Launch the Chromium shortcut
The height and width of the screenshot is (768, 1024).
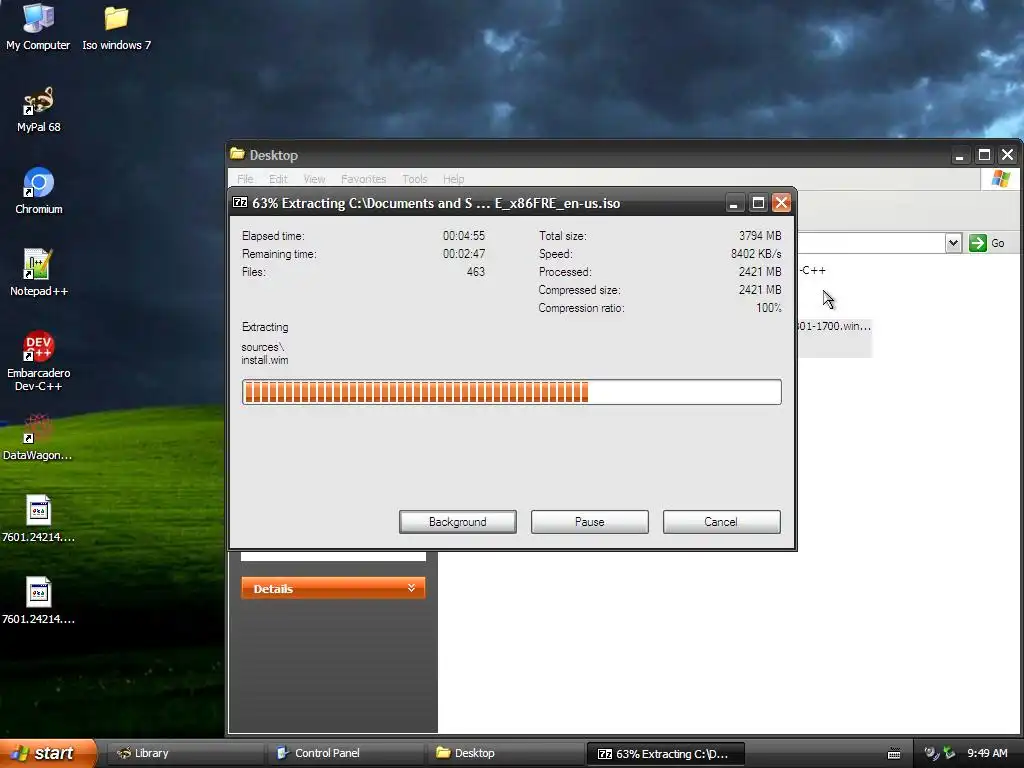(39, 191)
